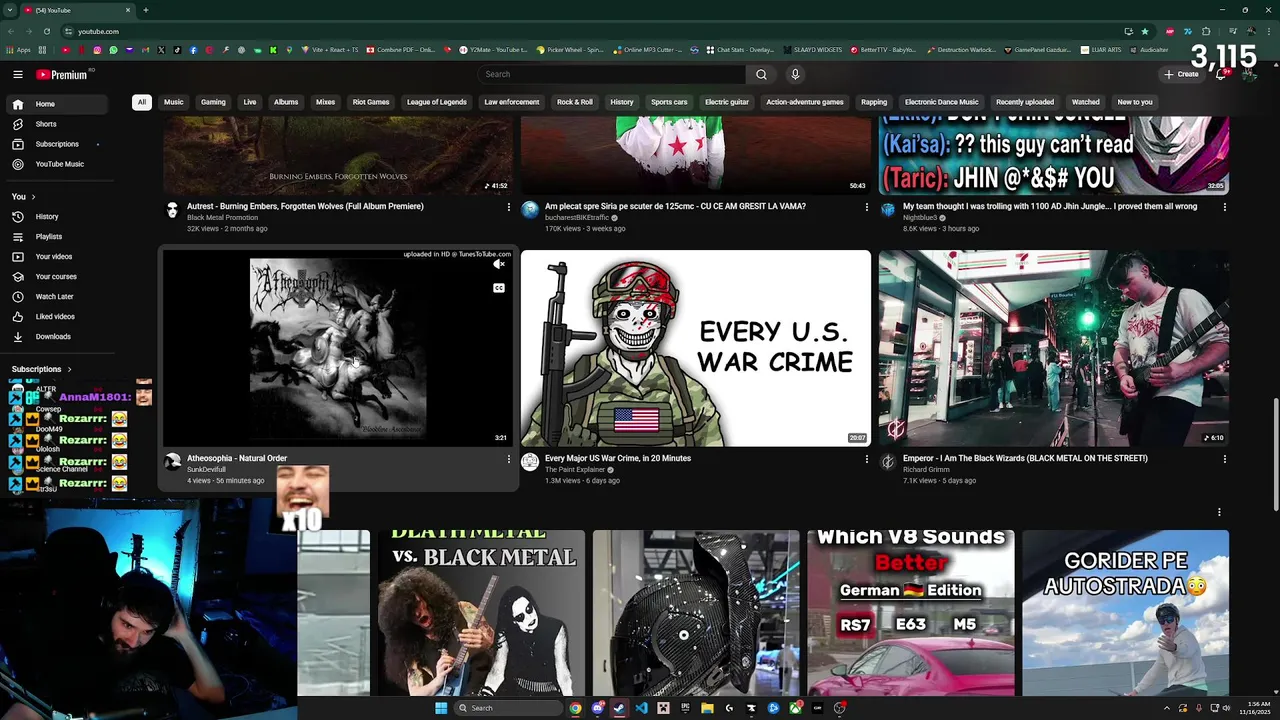This screenshot has height=720, width=1280.
Task: Open the Richard Grimm channel
Action: (925, 470)
